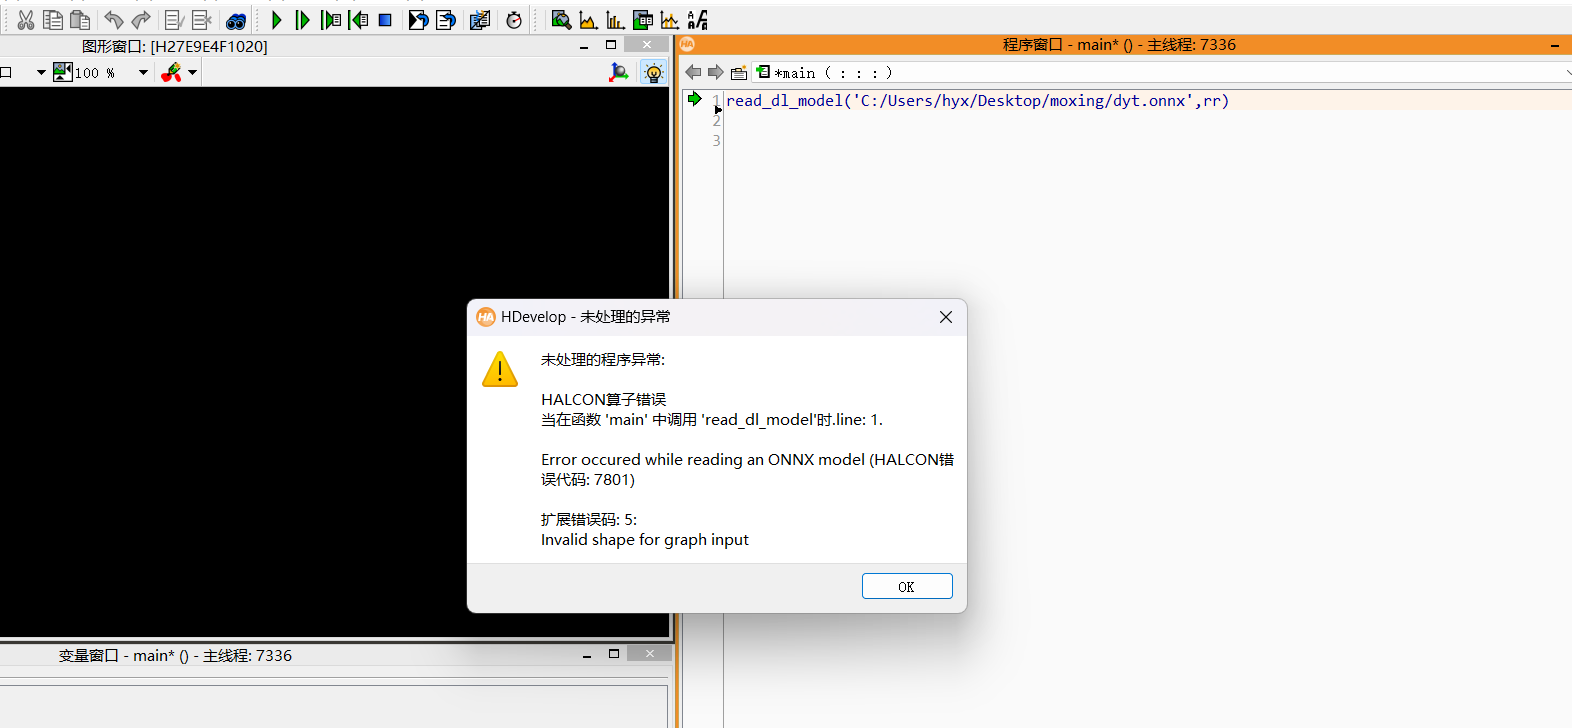Screen dimensions: 1572x728
Task: Activate the profiler stopwatch icon
Action: pos(514,20)
